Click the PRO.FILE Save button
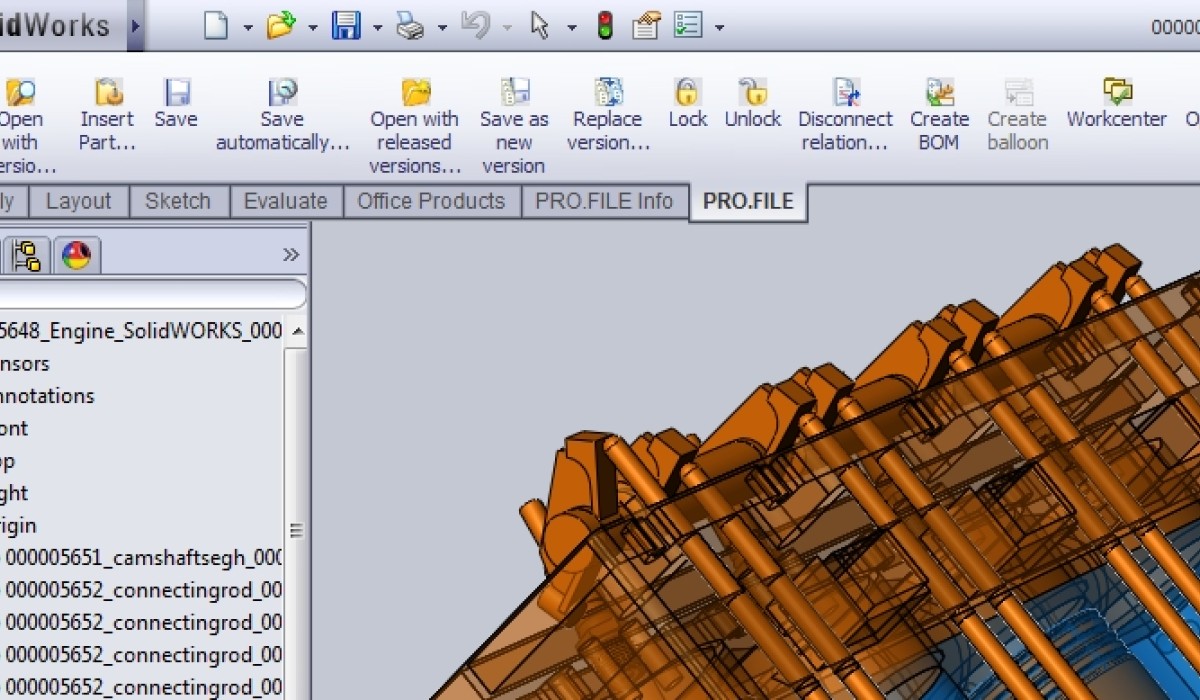 176,94
